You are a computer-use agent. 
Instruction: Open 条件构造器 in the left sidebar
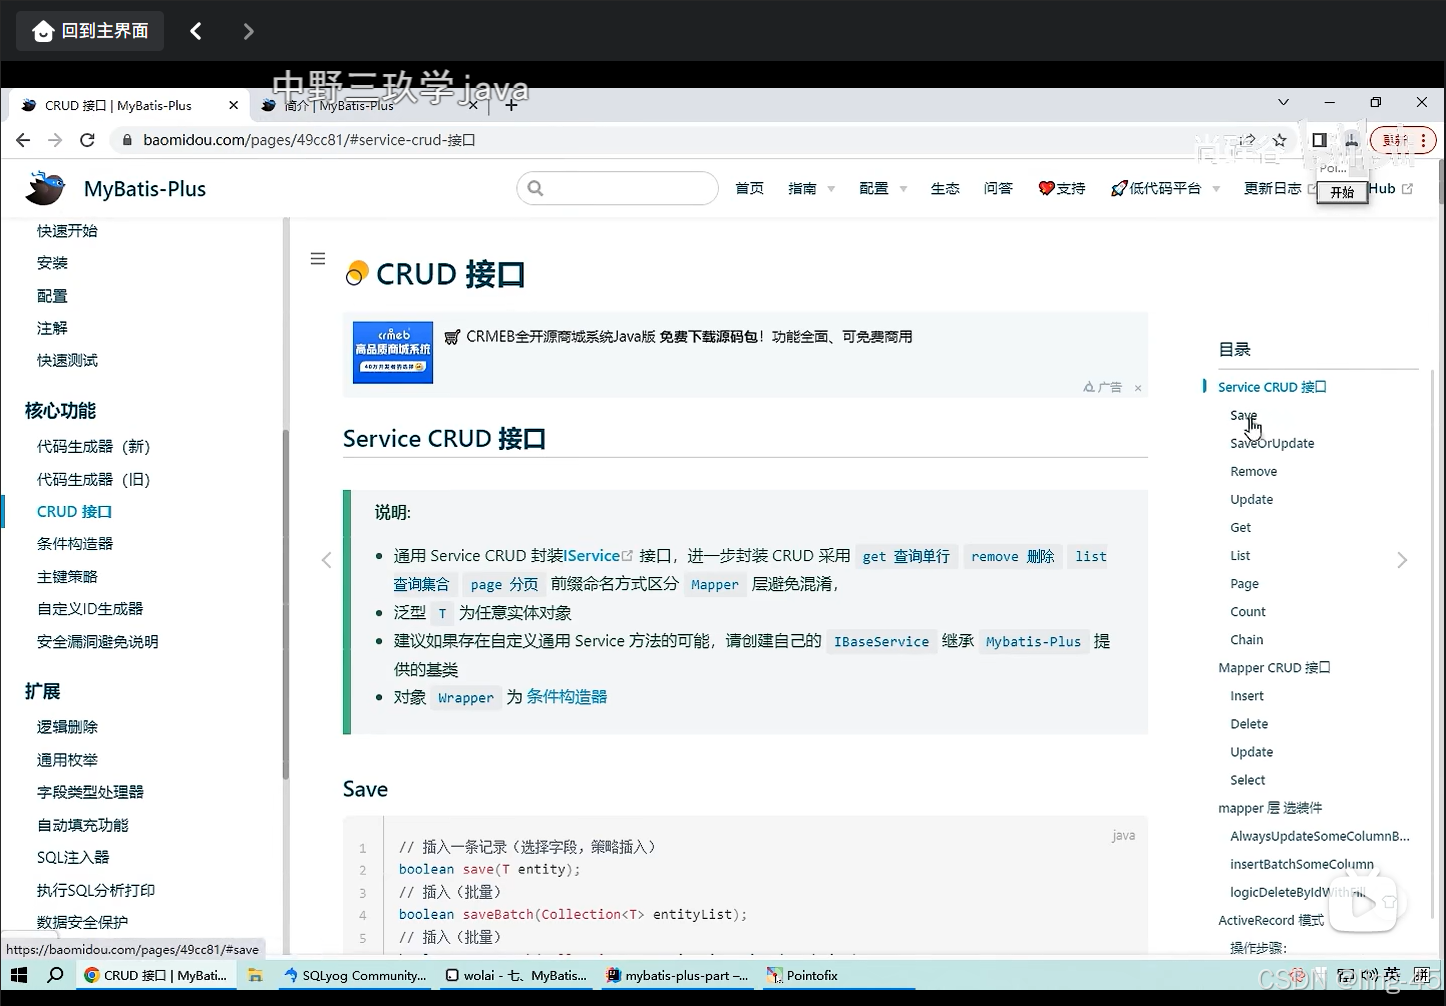point(75,544)
